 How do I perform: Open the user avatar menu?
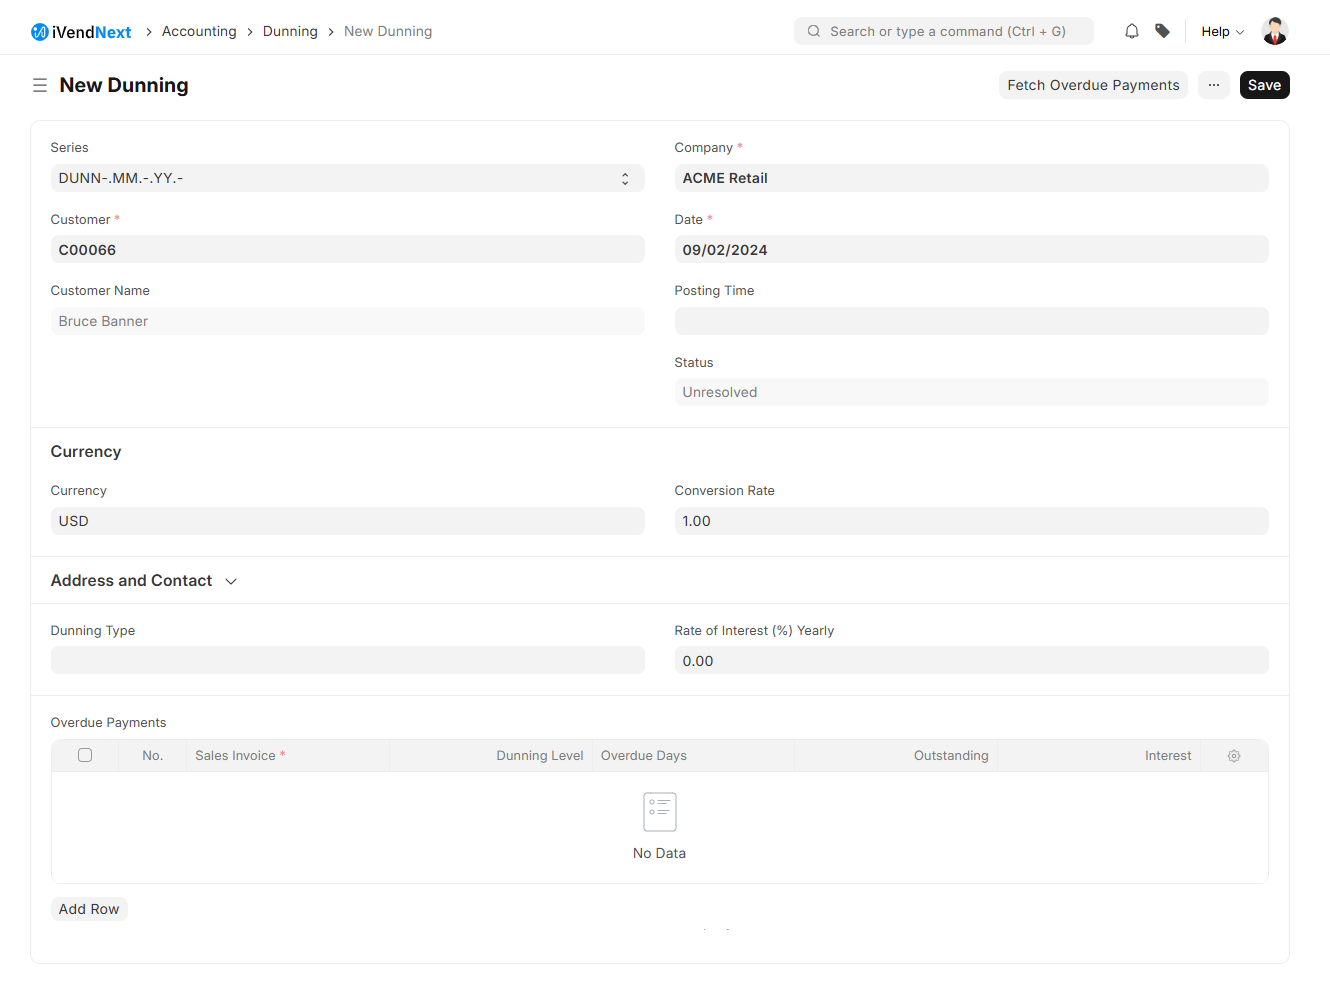(1274, 31)
